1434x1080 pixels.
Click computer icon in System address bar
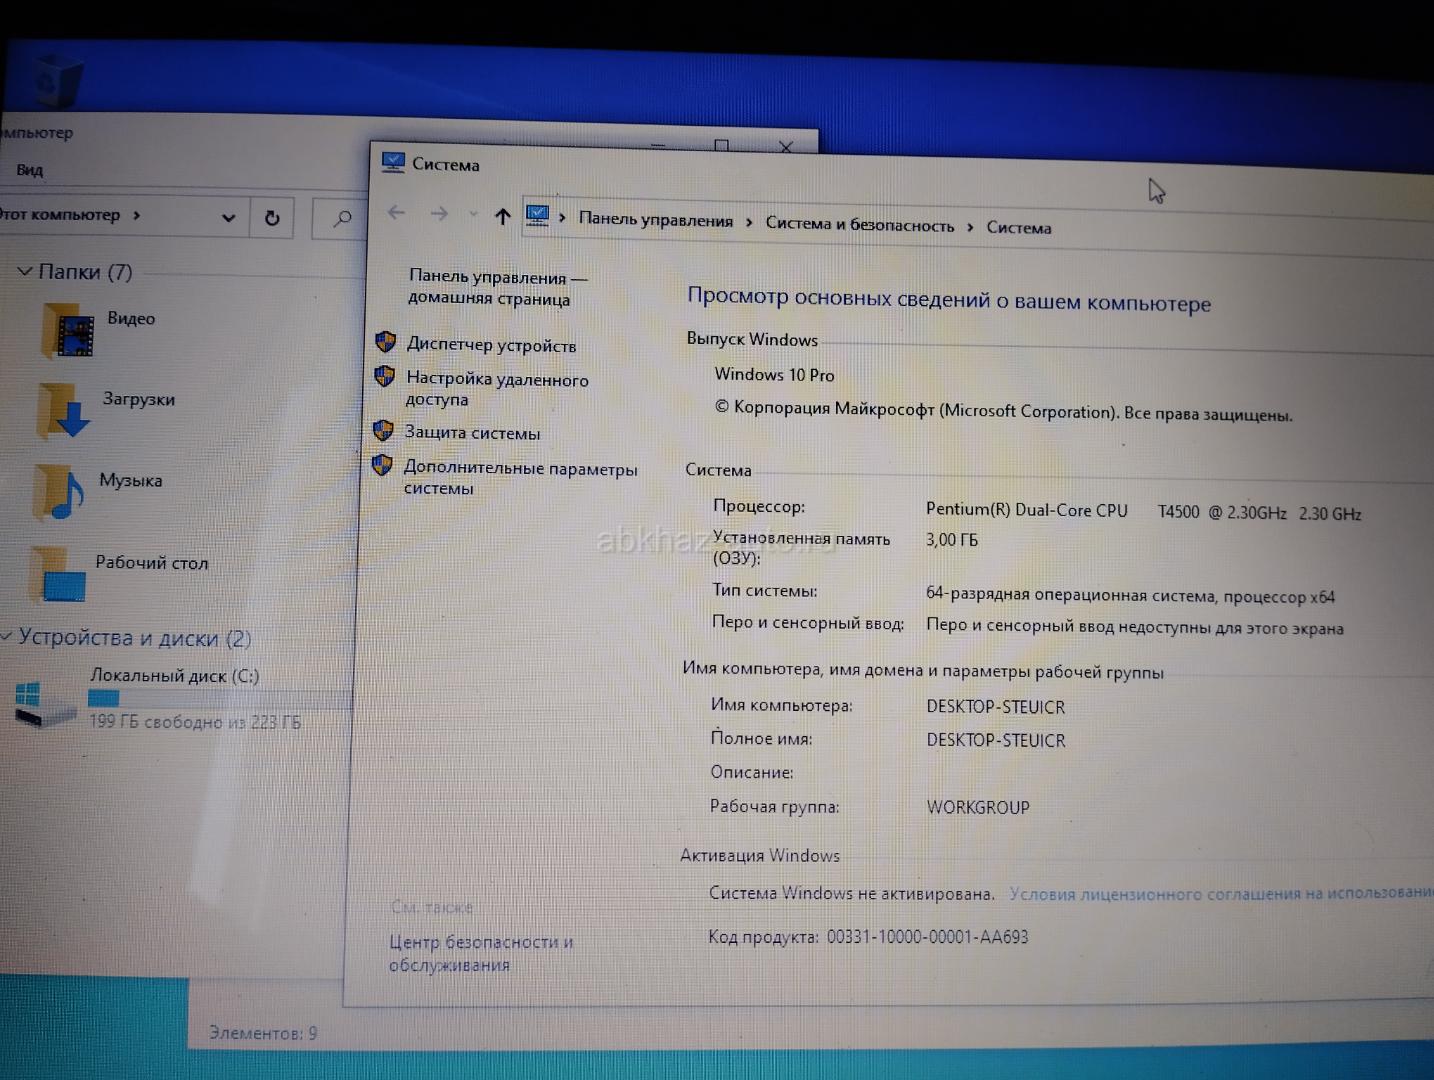coord(537,216)
